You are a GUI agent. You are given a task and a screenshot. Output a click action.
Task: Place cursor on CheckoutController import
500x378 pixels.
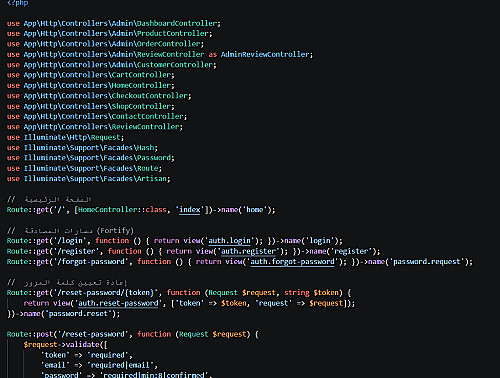(99, 96)
